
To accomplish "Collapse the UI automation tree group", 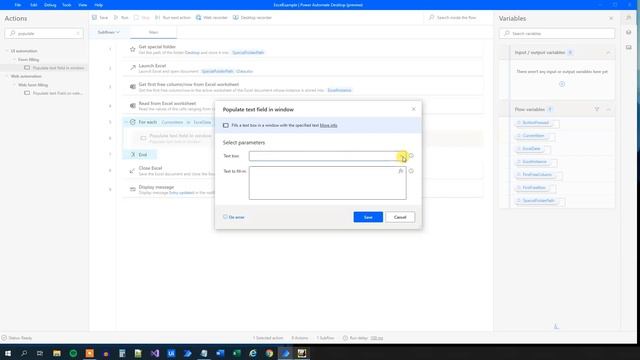I will click(7, 51).
